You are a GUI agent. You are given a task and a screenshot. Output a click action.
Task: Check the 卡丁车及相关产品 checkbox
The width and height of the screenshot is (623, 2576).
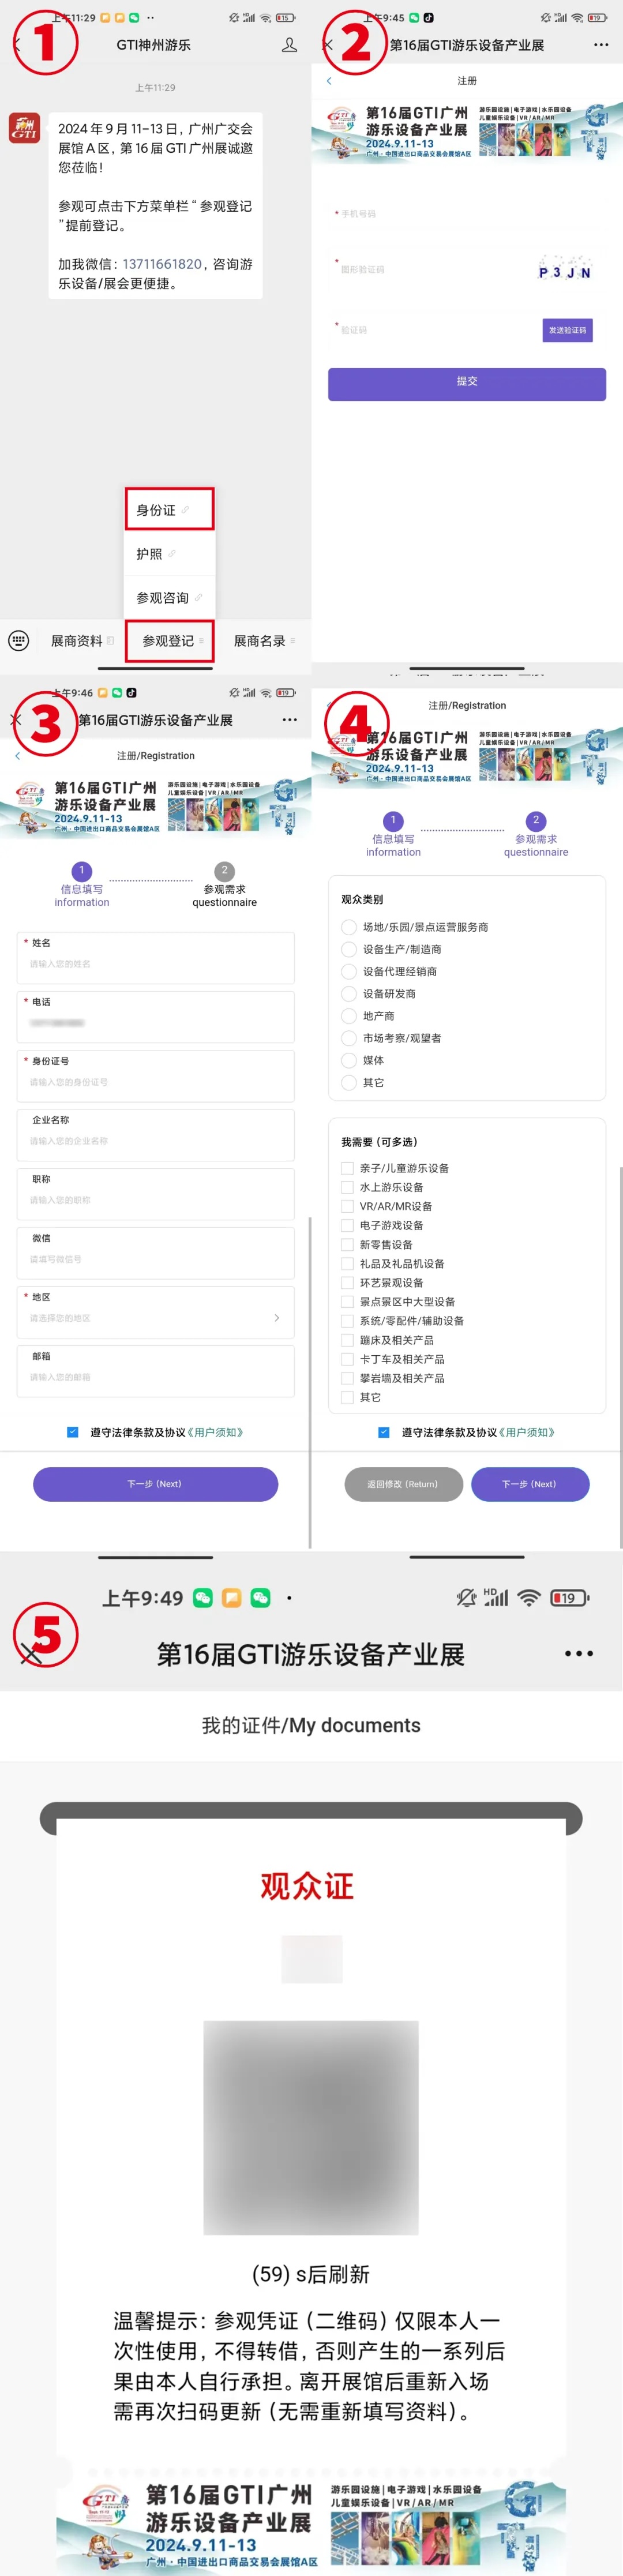pyautogui.click(x=347, y=1359)
